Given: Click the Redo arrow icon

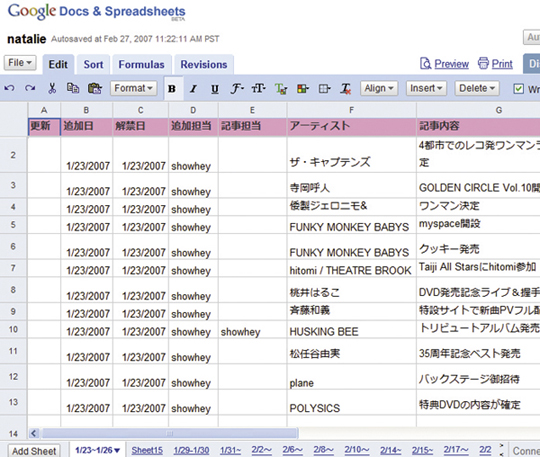Looking at the screenshot, I should 30,89.
